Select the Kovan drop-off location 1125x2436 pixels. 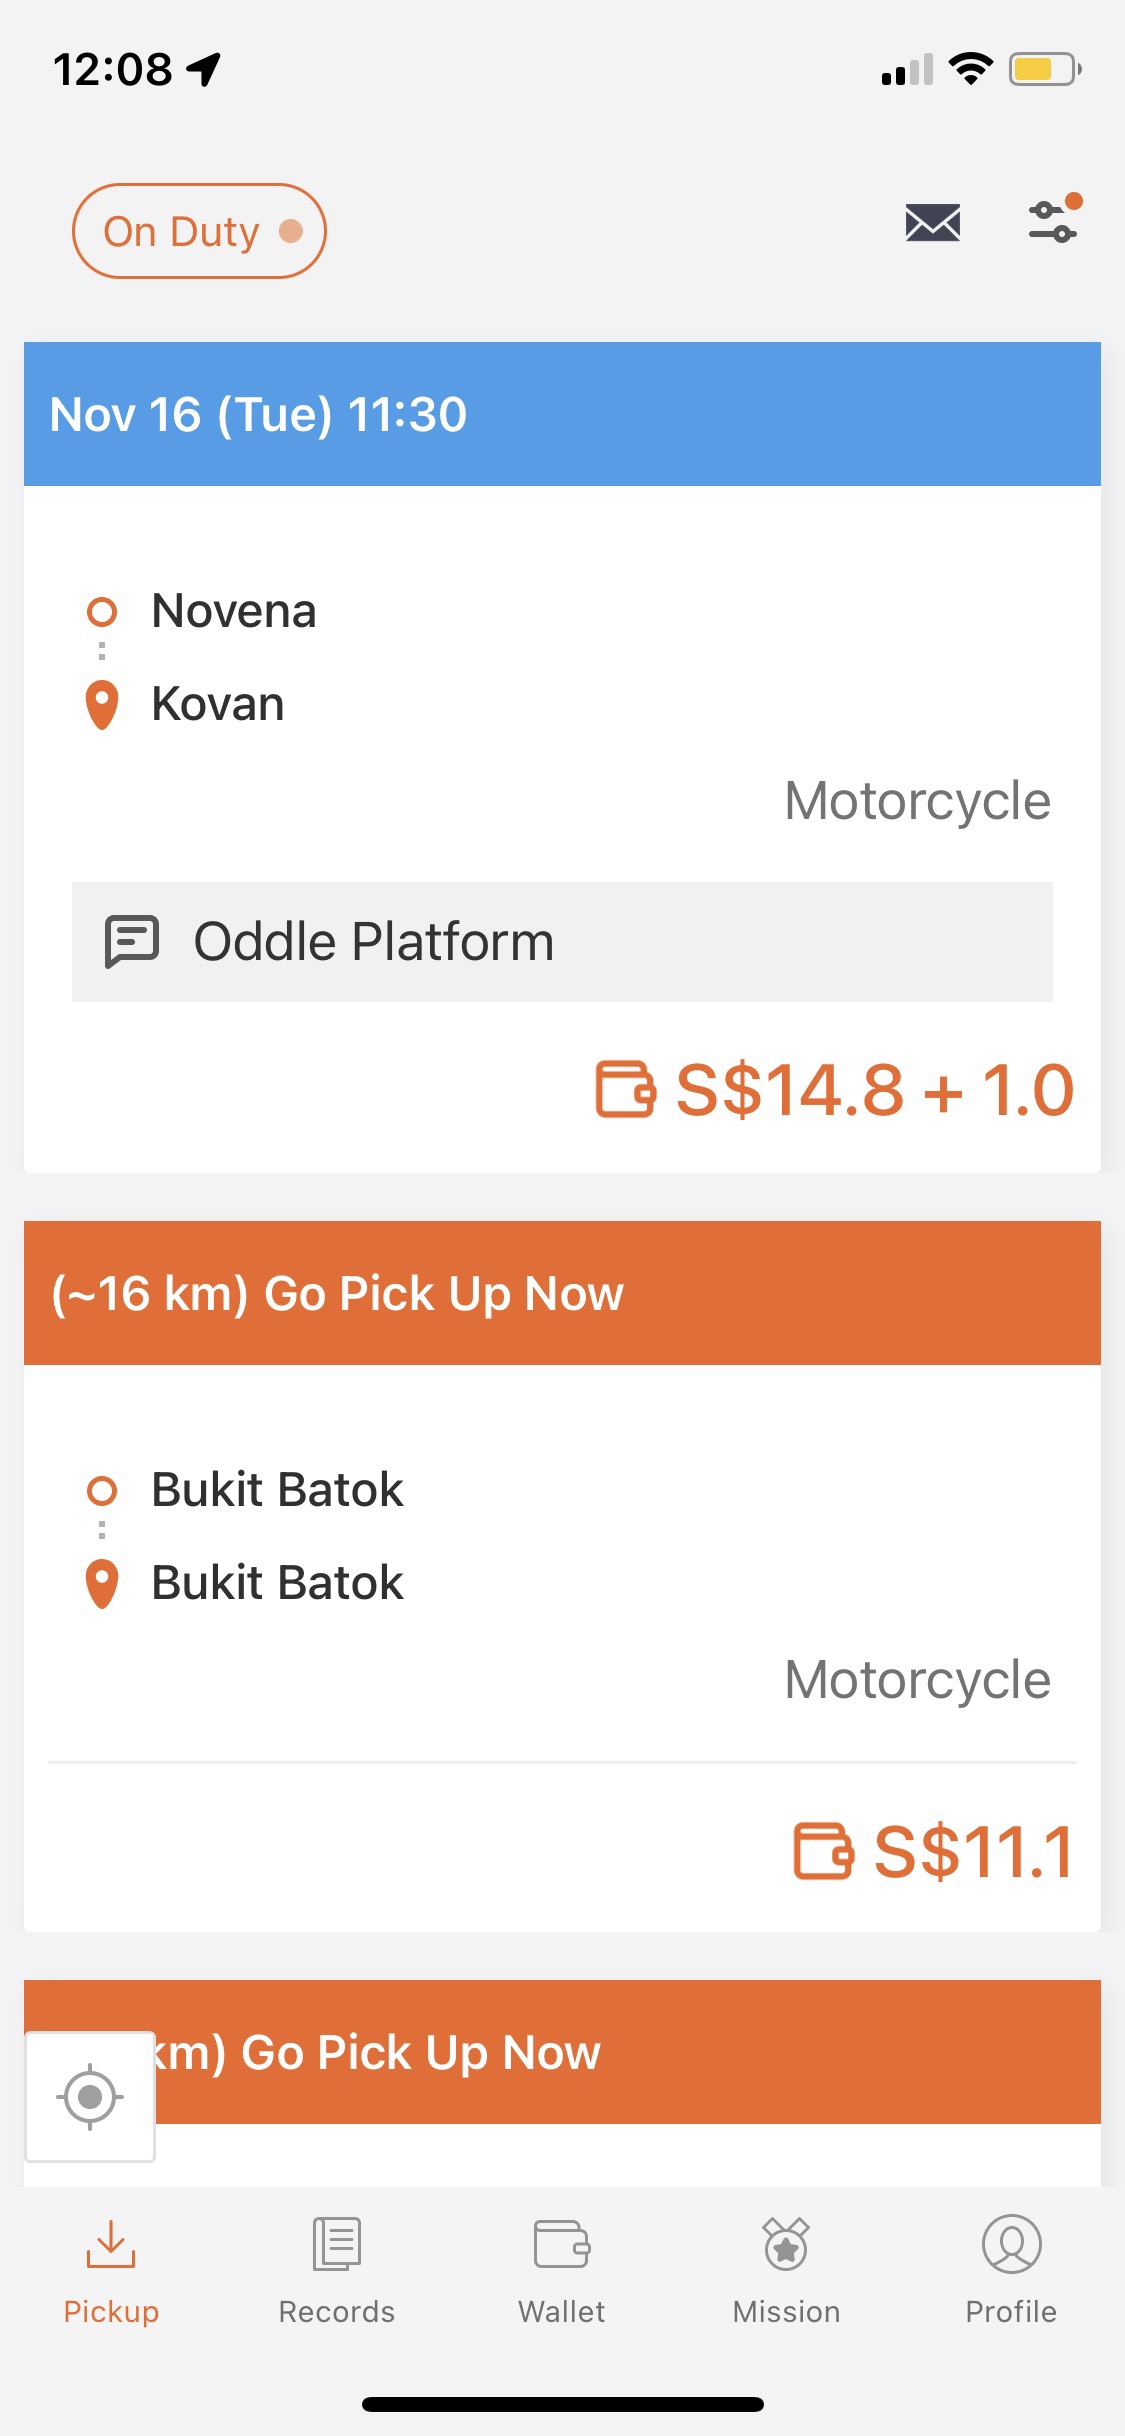(x=217, y=704)
